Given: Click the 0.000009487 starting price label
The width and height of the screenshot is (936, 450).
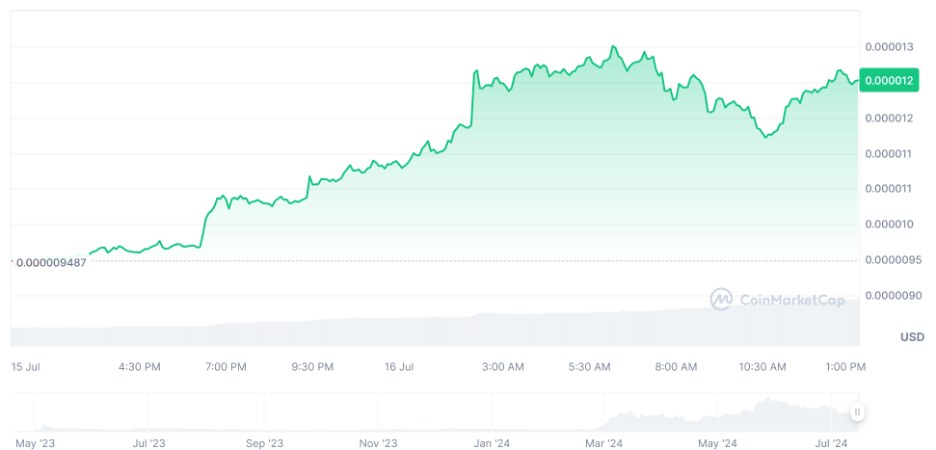Looking at the screenshot, I should pos(51,262).
